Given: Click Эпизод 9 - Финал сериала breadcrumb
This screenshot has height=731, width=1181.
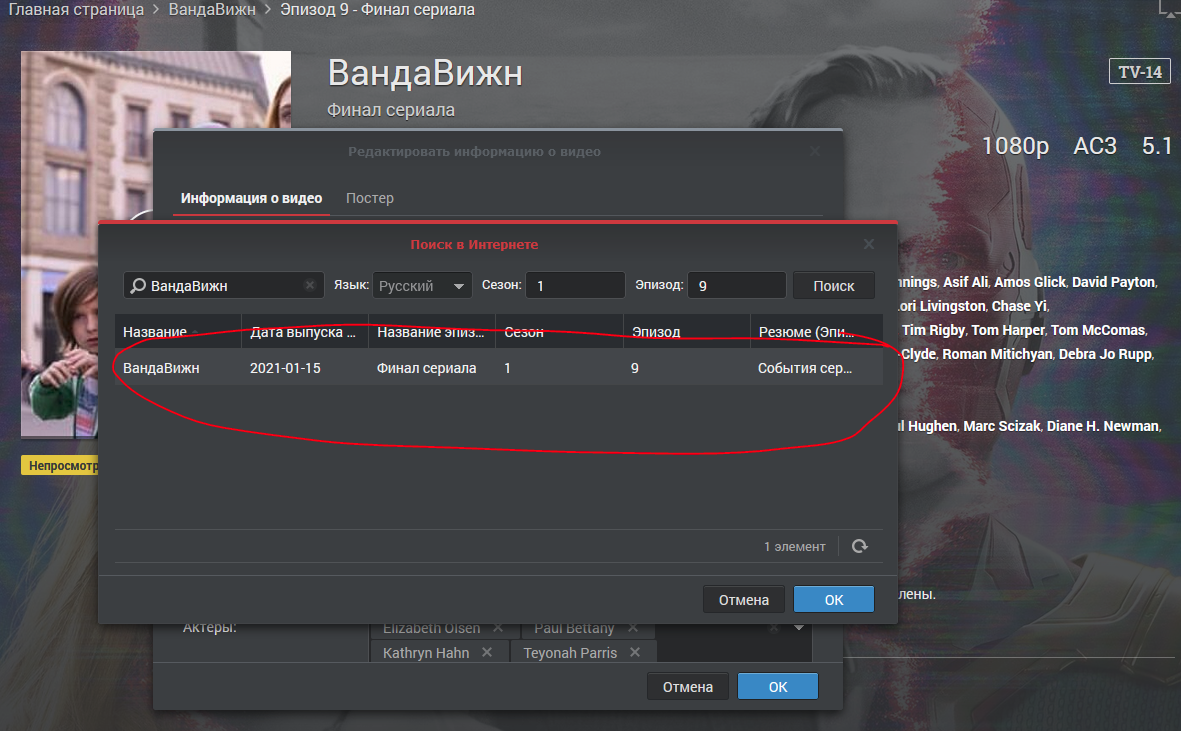Looking at the screenshot, I should coord(377,10).
